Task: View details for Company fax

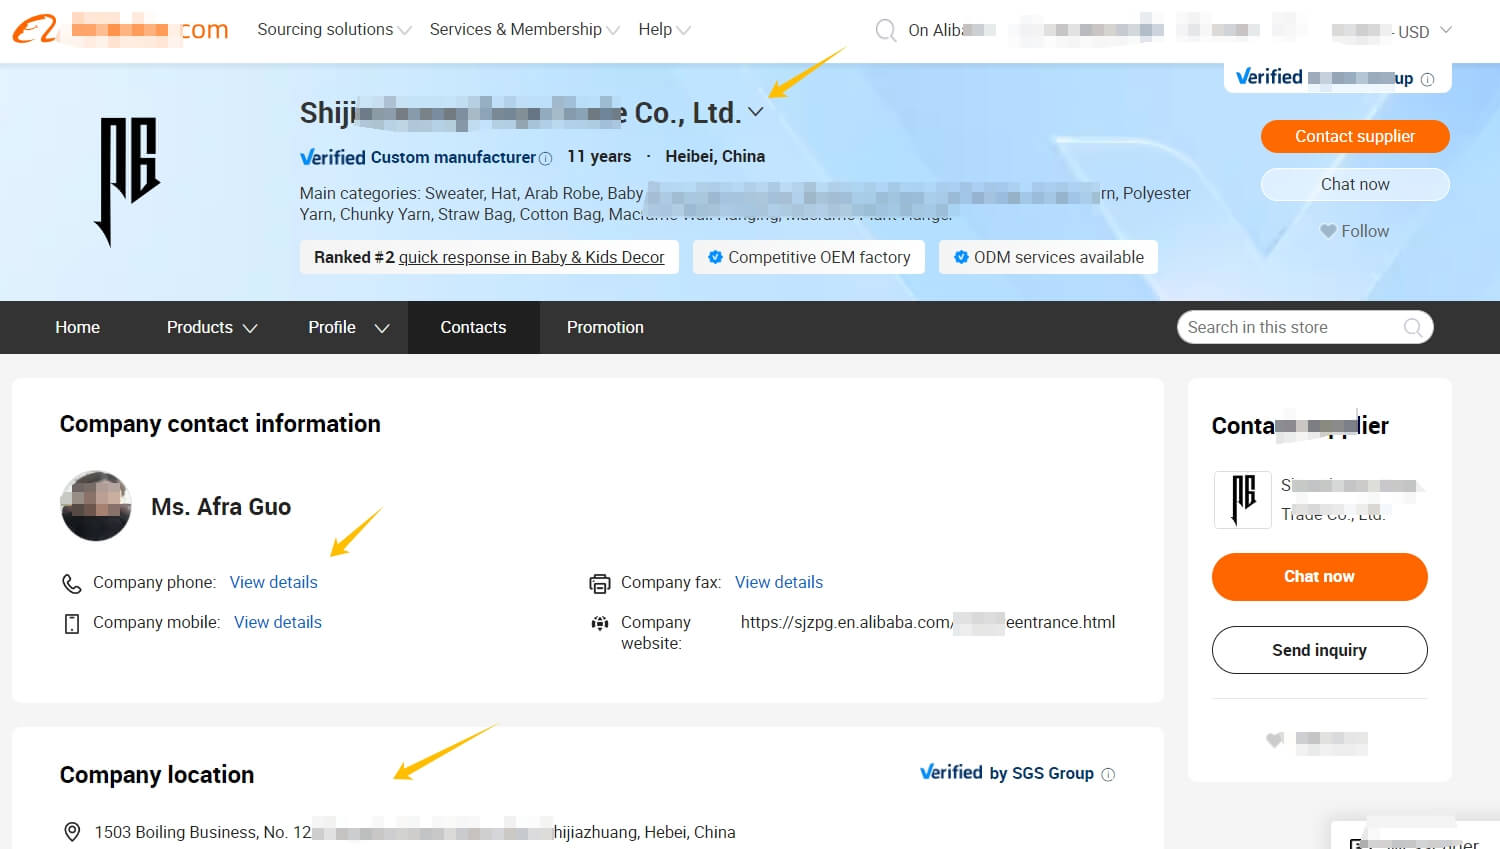Action: tap(779, 582)
